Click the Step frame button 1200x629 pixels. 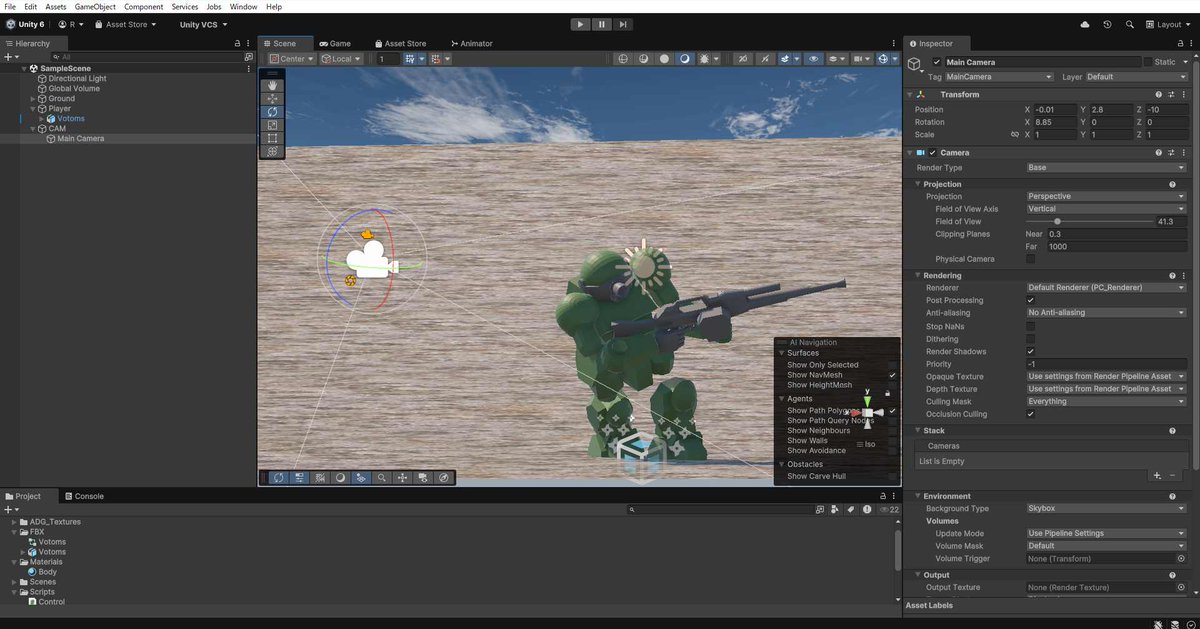[623, 24]
